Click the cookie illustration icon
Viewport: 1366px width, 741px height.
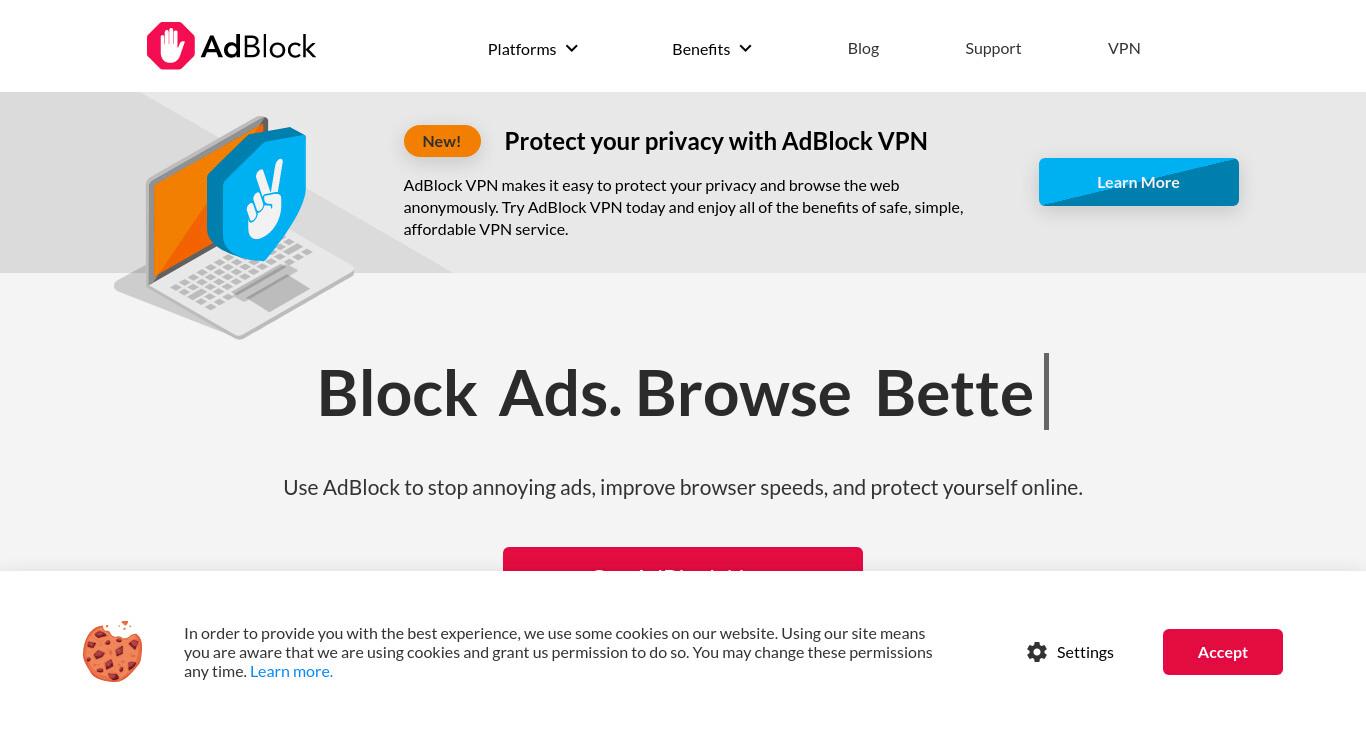pyautogui.click(x=112, y=651)
